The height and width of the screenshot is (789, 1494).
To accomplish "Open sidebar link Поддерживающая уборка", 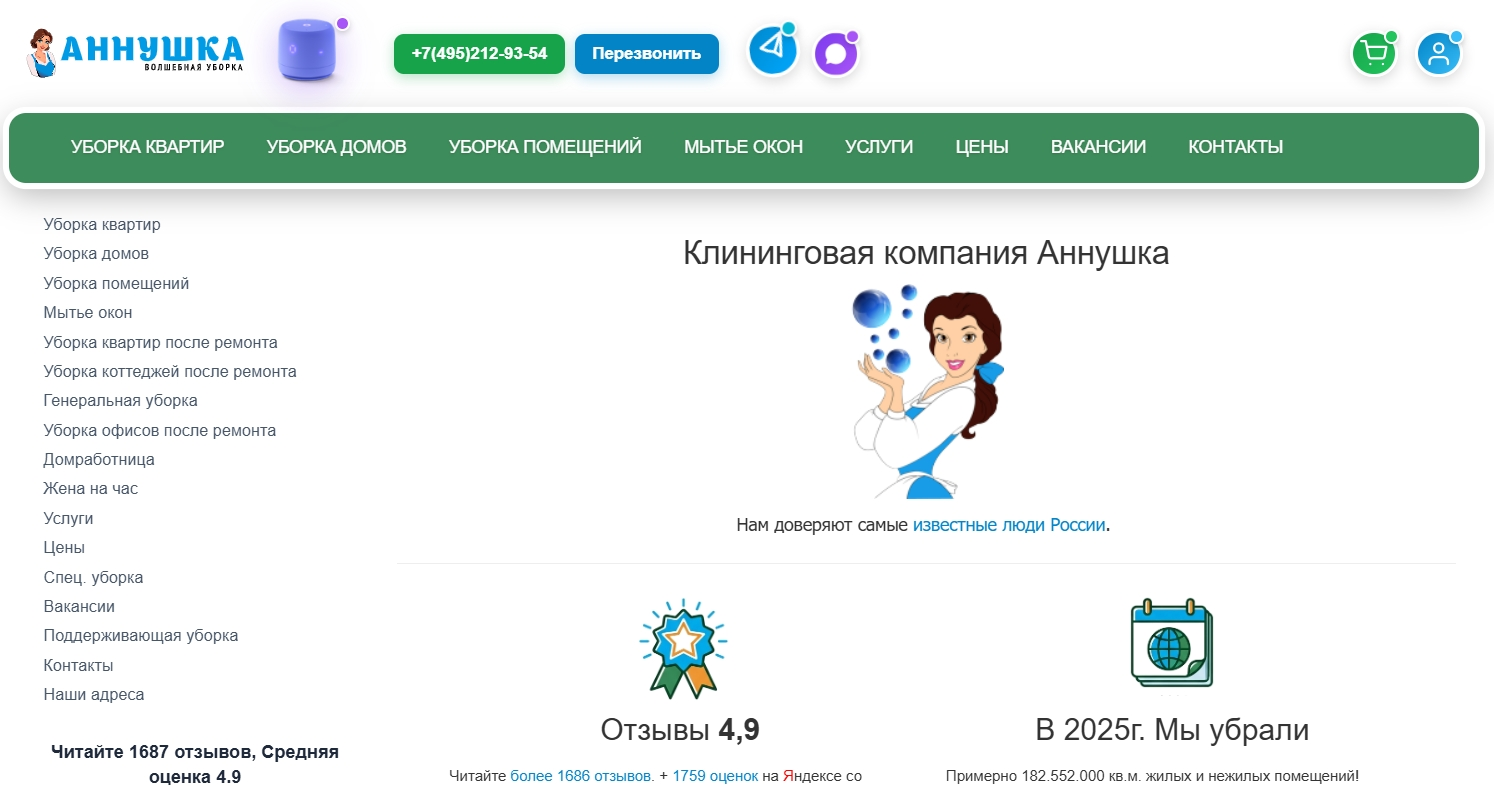I will [x=141, y=636].
